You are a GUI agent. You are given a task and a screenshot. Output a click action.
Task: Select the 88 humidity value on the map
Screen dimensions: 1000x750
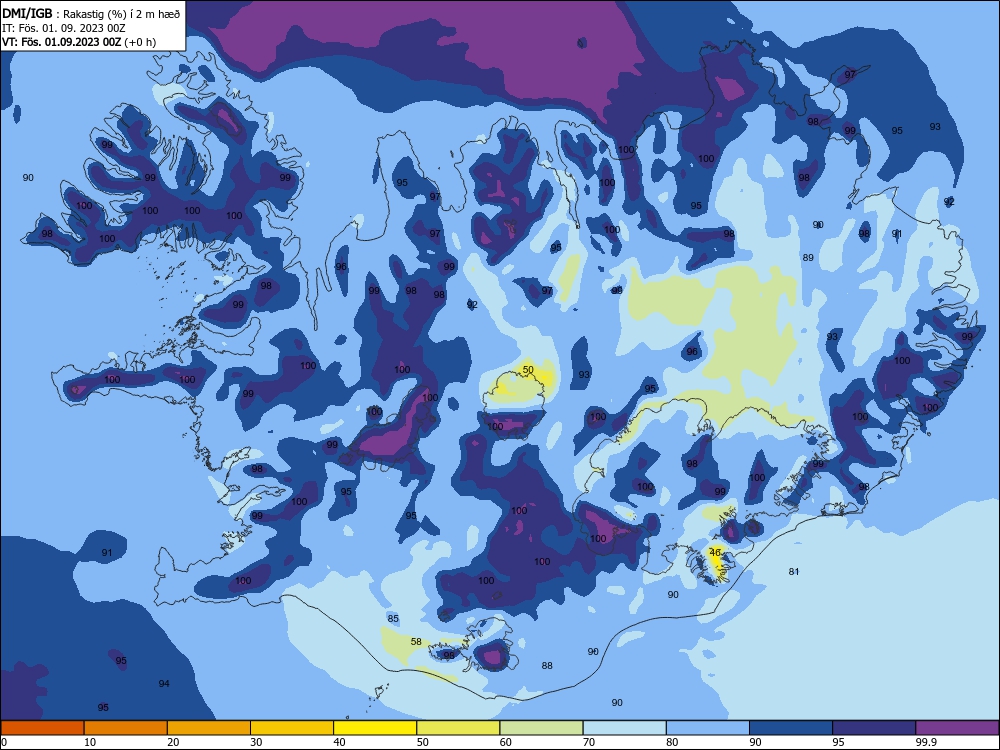pos(547,666)
